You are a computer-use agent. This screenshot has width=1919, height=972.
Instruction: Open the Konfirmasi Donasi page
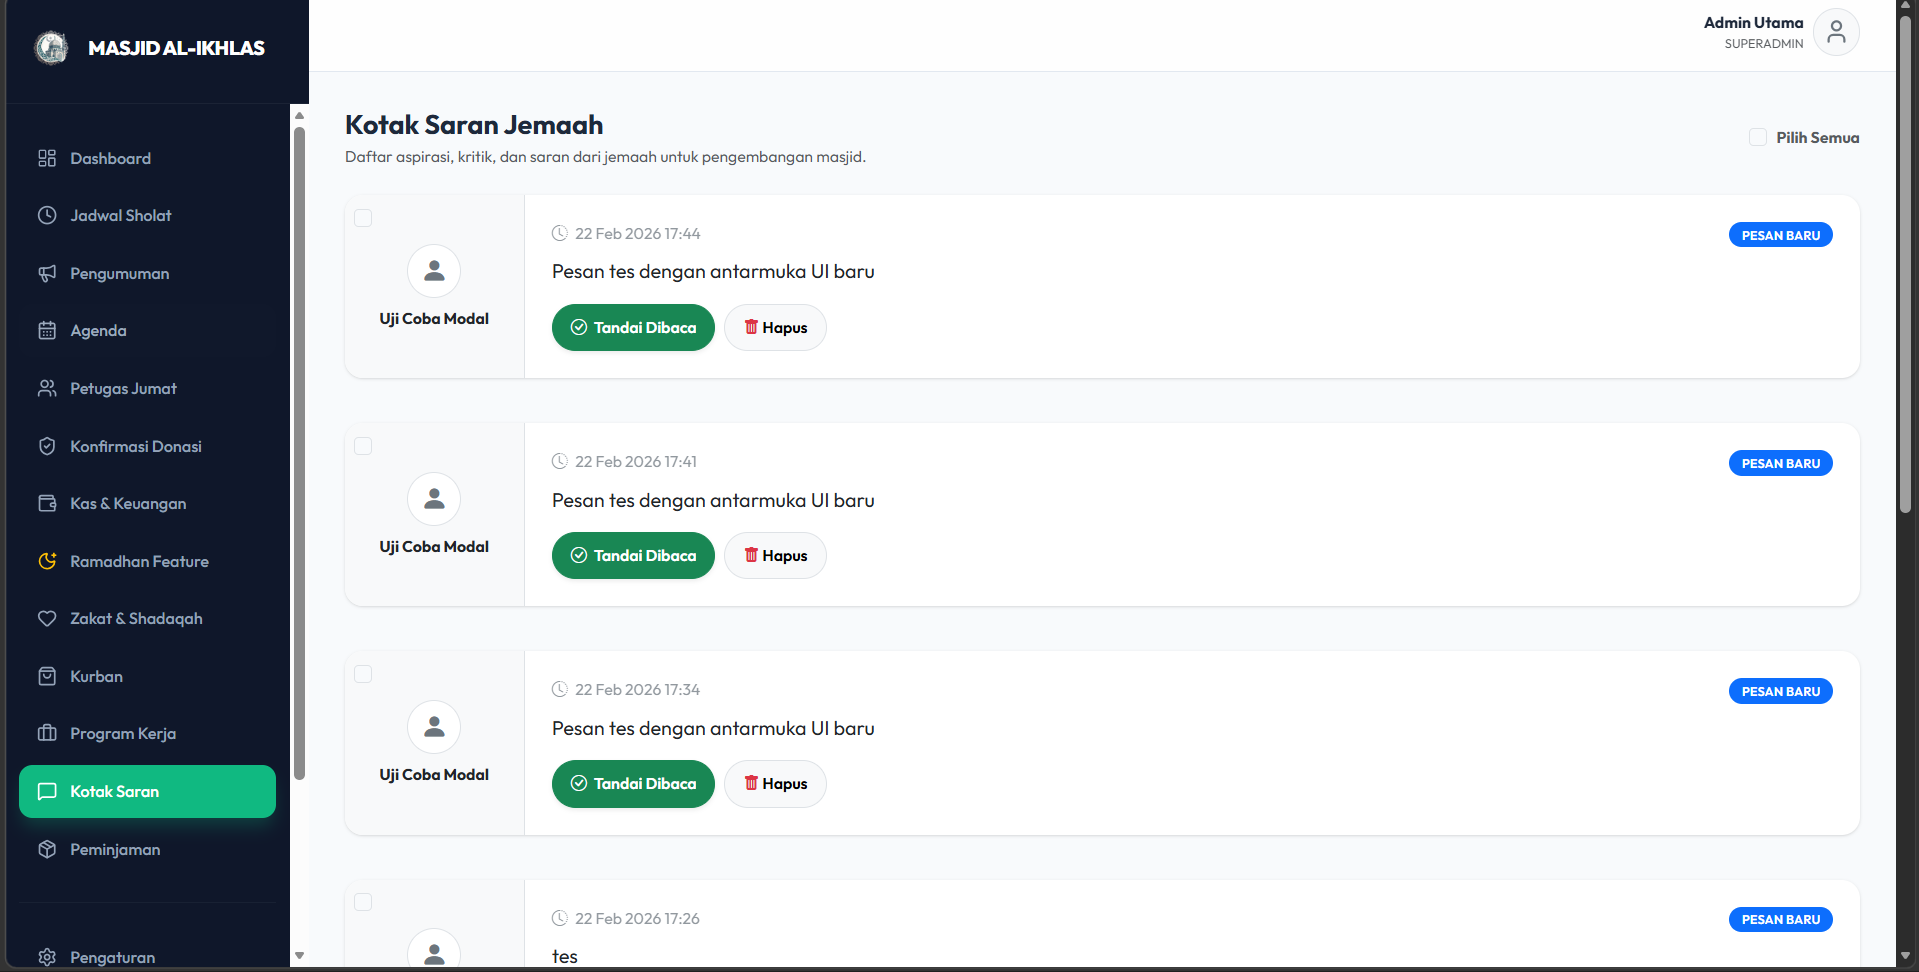coord(147,446)
